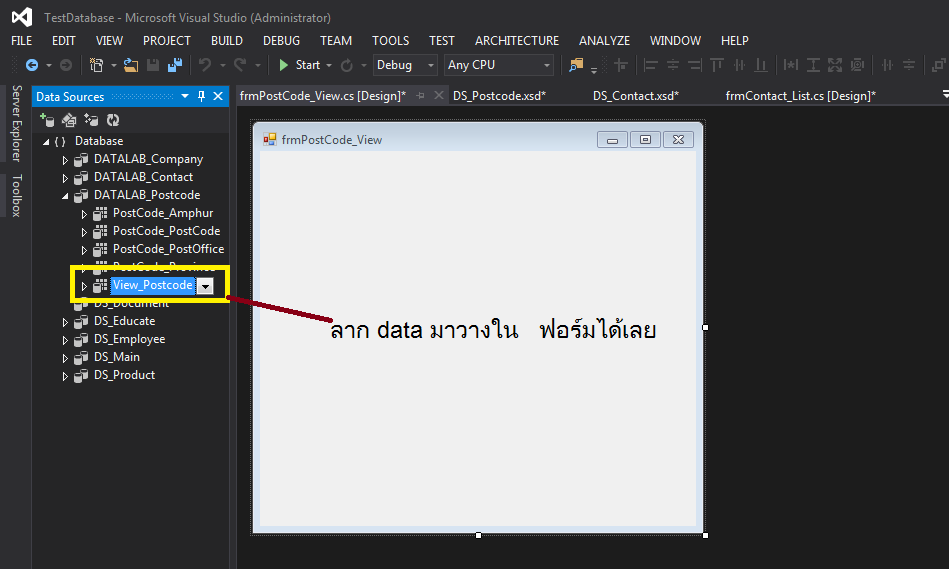Click the Find in Files folder icon
Screen dimensions: 949x569
[576, 65]
